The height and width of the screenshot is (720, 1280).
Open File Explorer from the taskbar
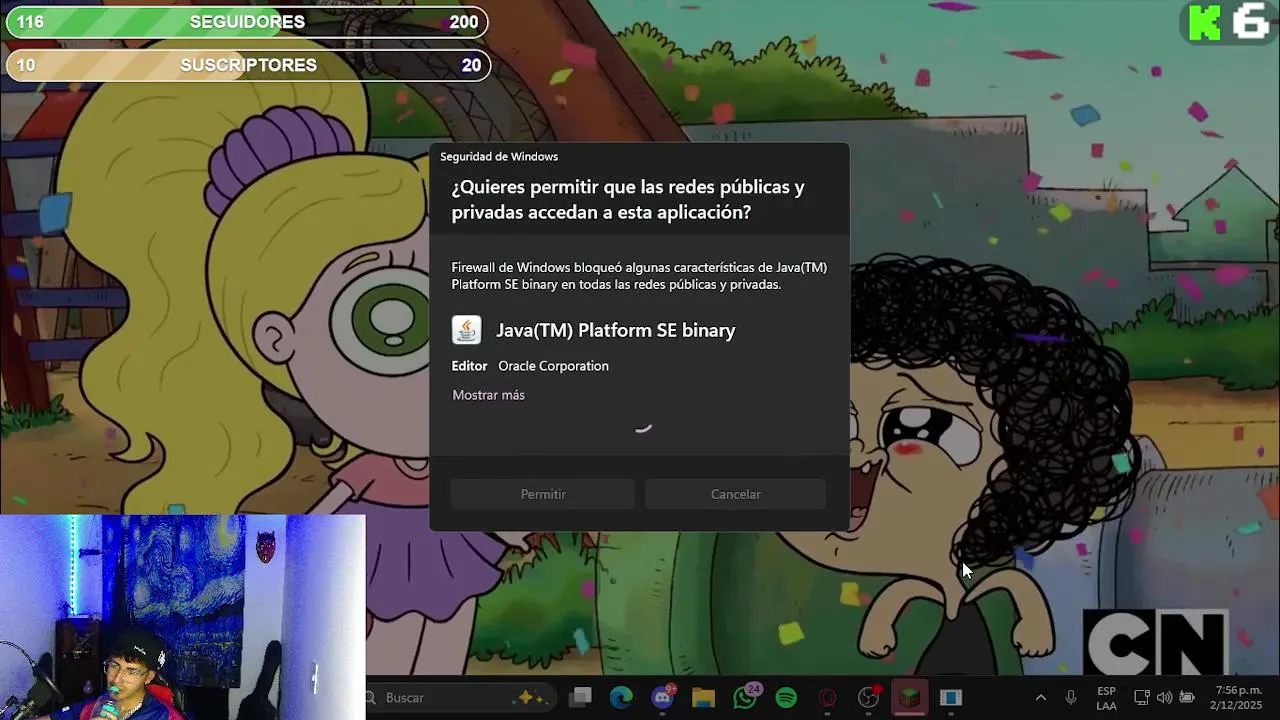pos(703,697)
